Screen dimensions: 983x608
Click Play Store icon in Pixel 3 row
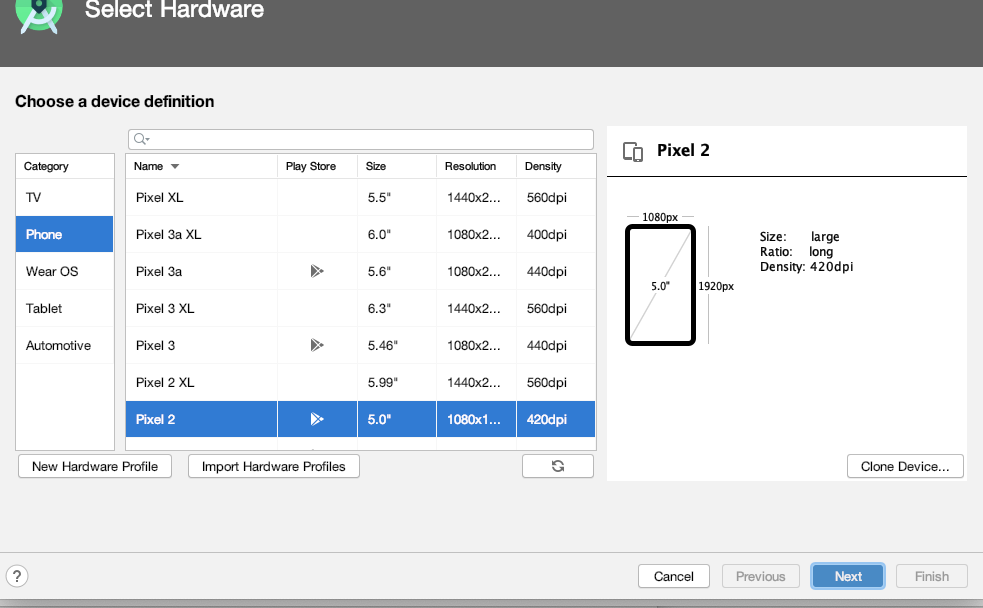click(317, 345)
